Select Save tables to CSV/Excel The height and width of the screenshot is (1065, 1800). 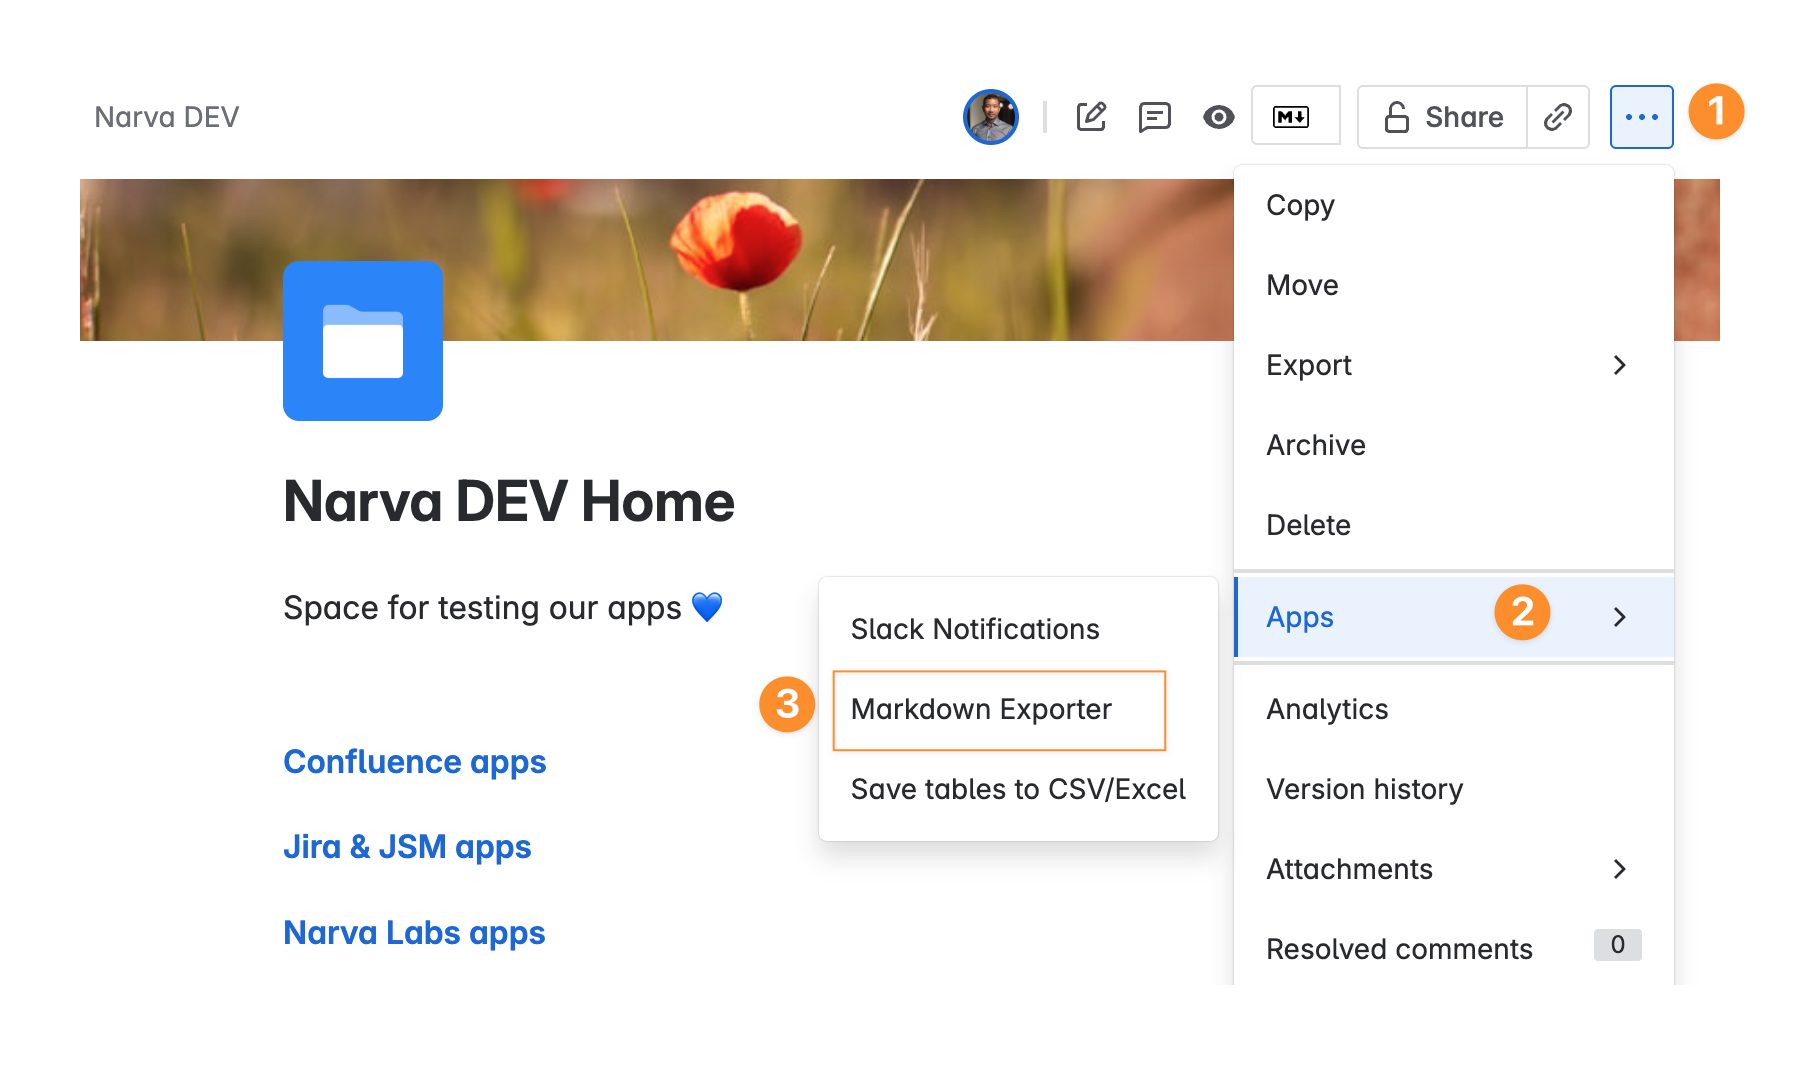[1017, 789]
